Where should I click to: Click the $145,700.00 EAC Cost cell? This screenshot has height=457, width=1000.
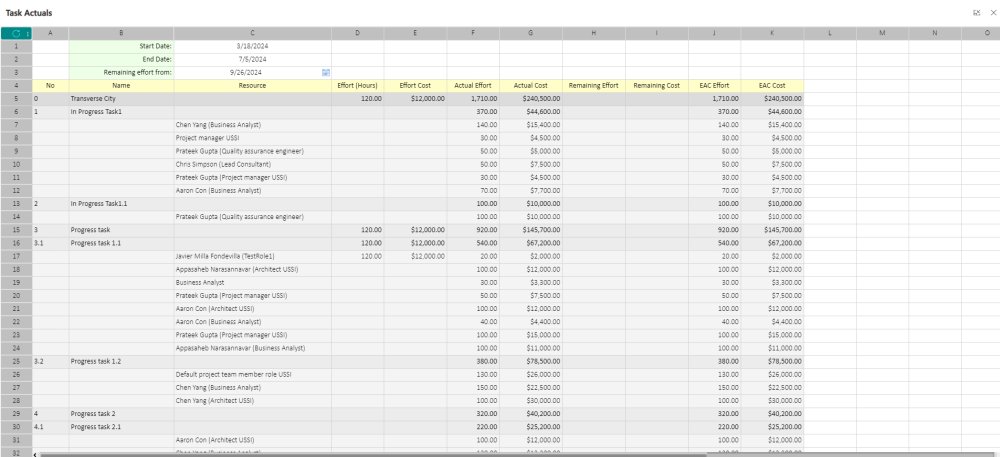coord(772,229)
